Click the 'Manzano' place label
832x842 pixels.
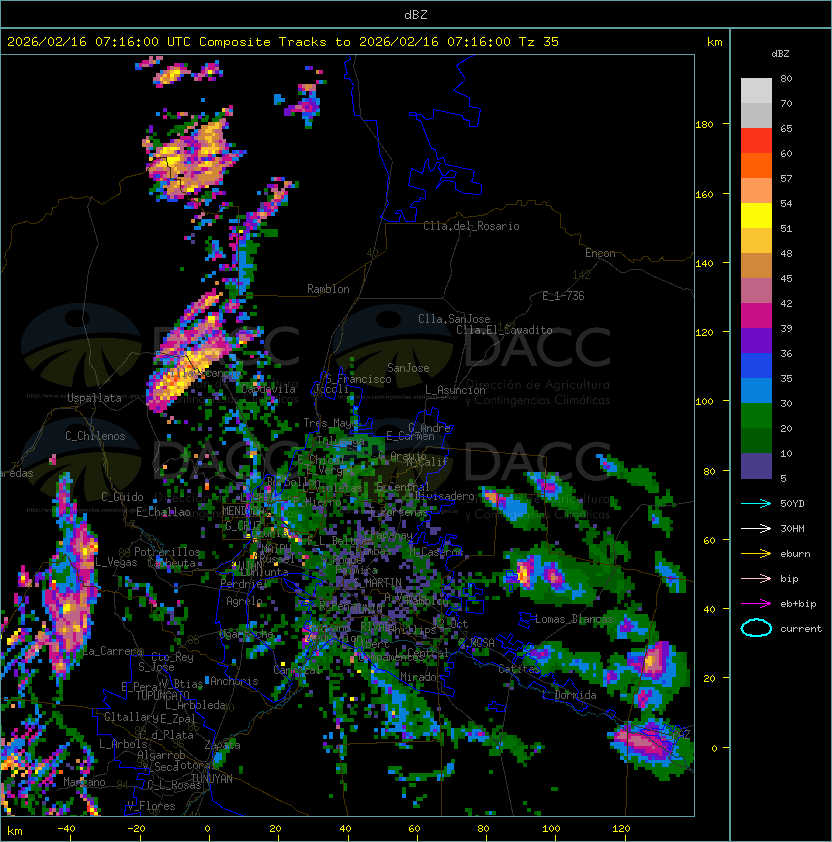[84, 782]
